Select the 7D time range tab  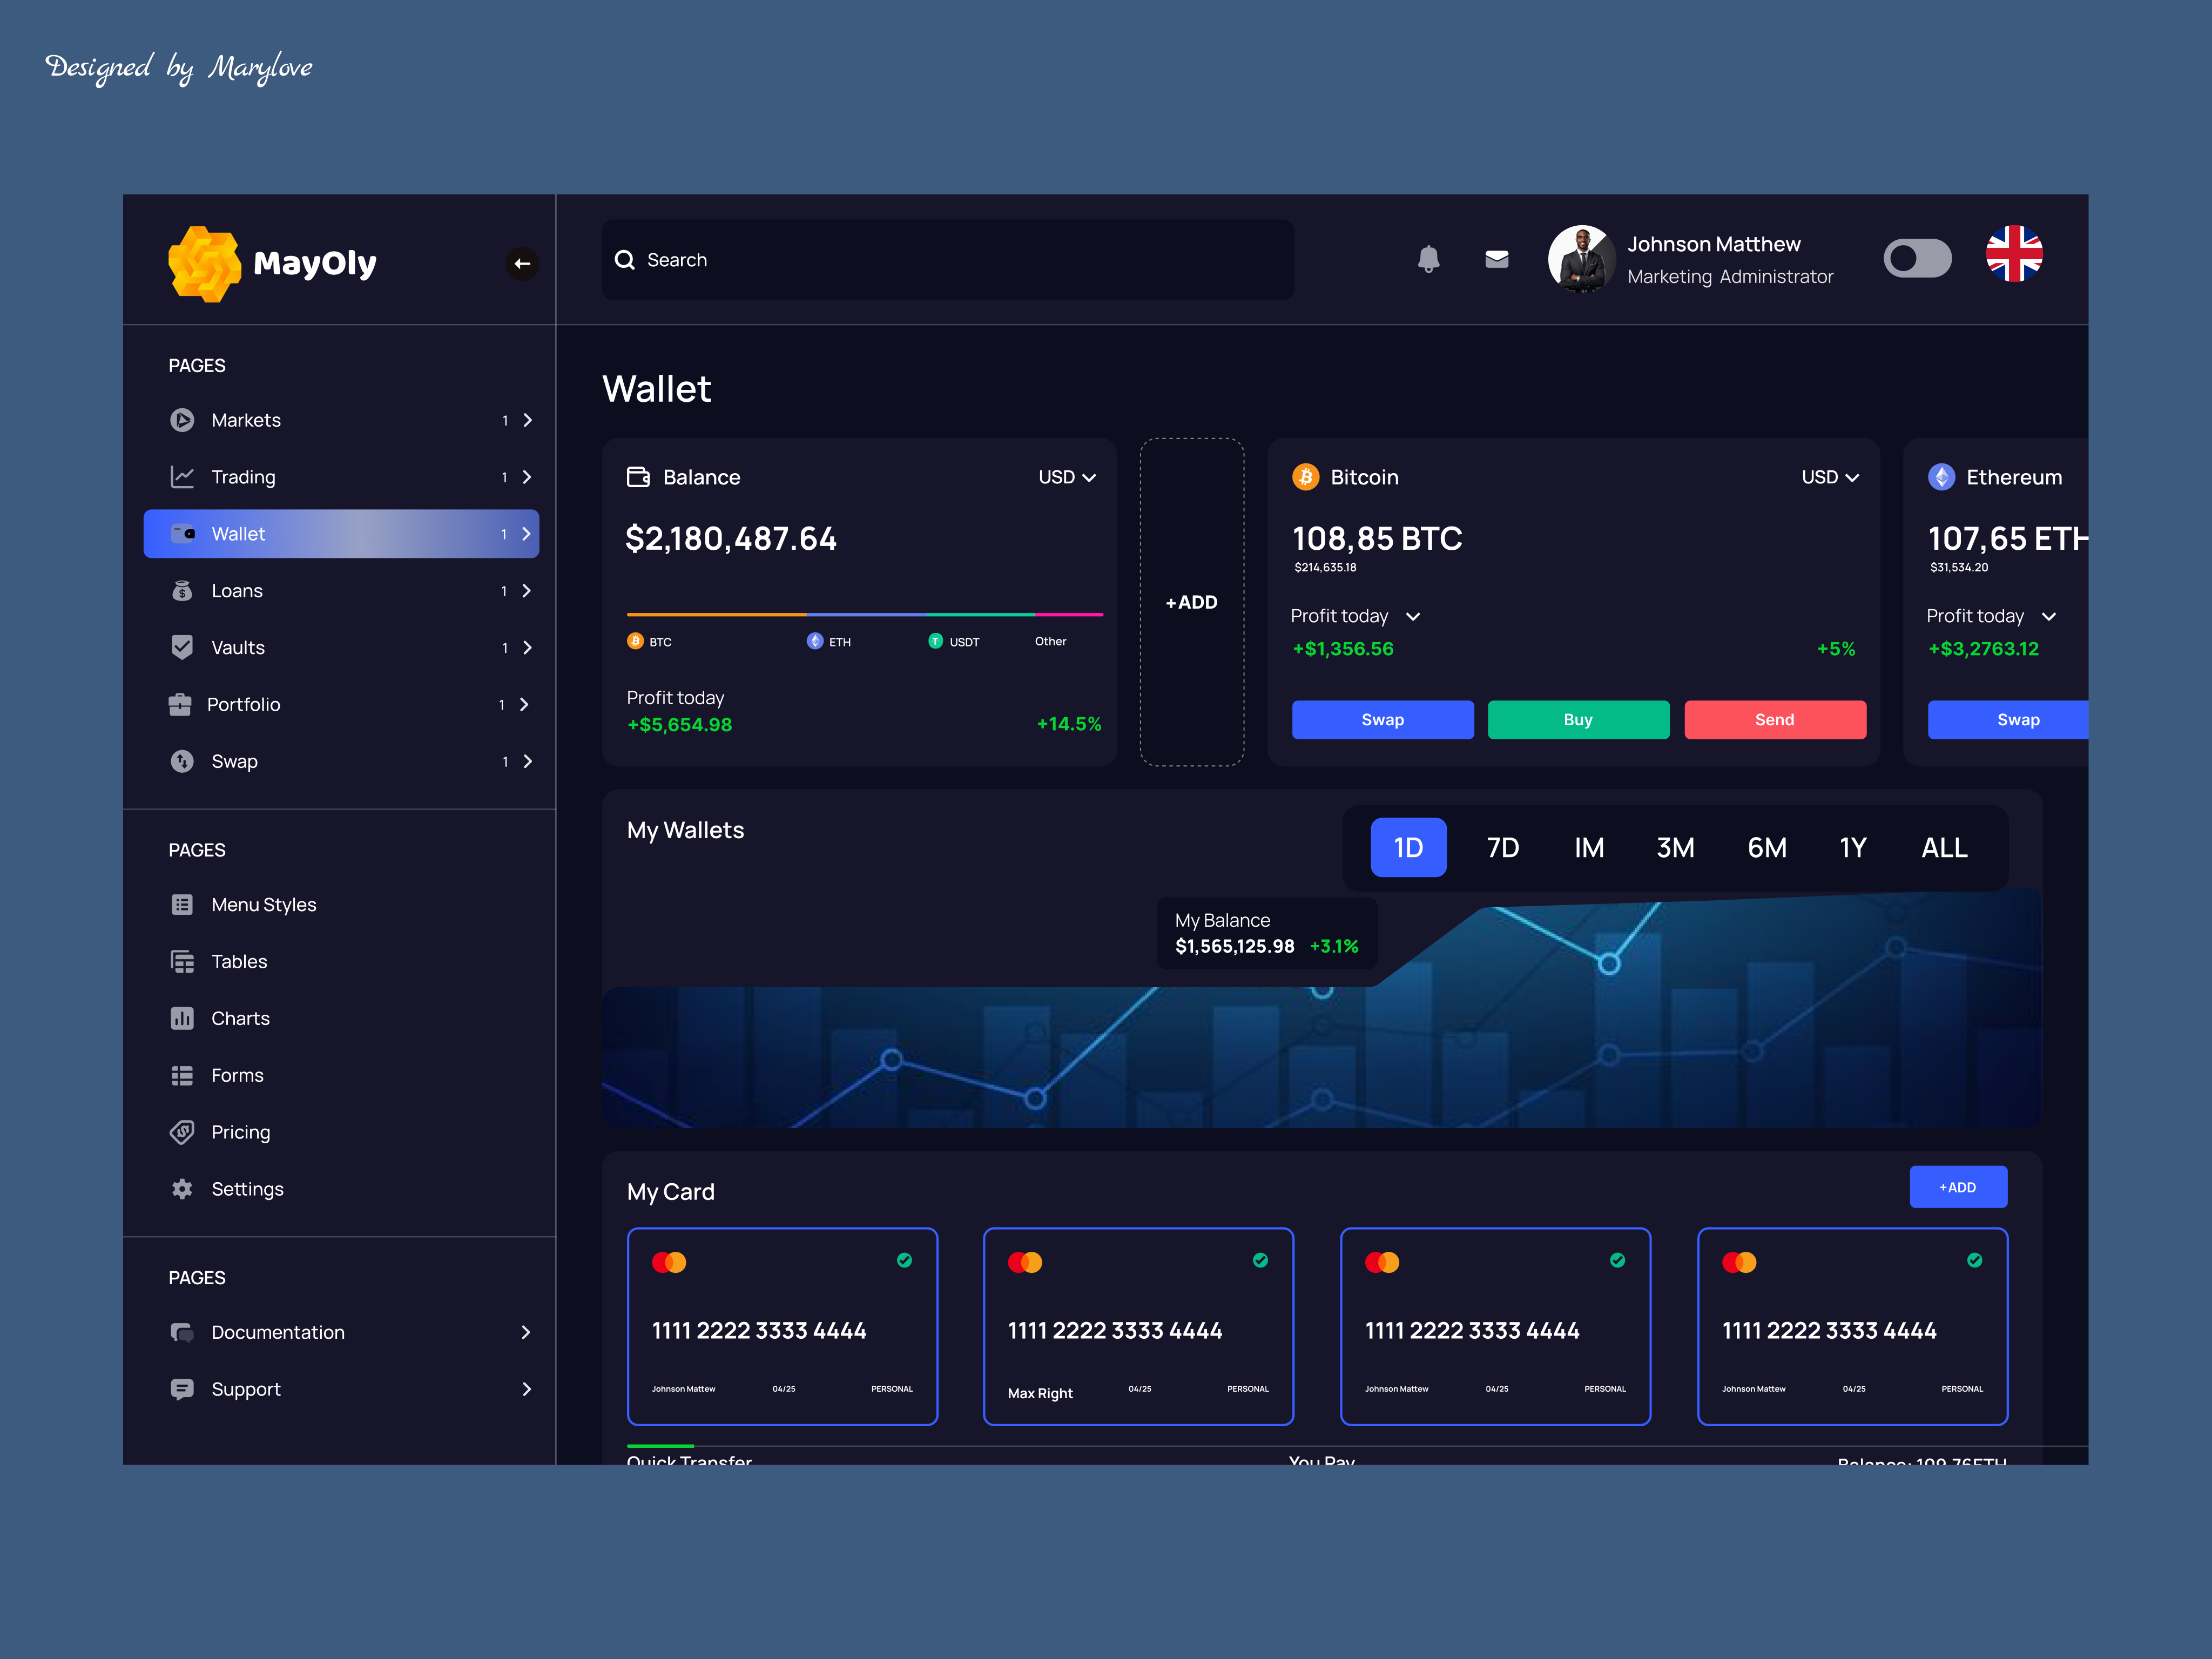tap(1502, 848)
